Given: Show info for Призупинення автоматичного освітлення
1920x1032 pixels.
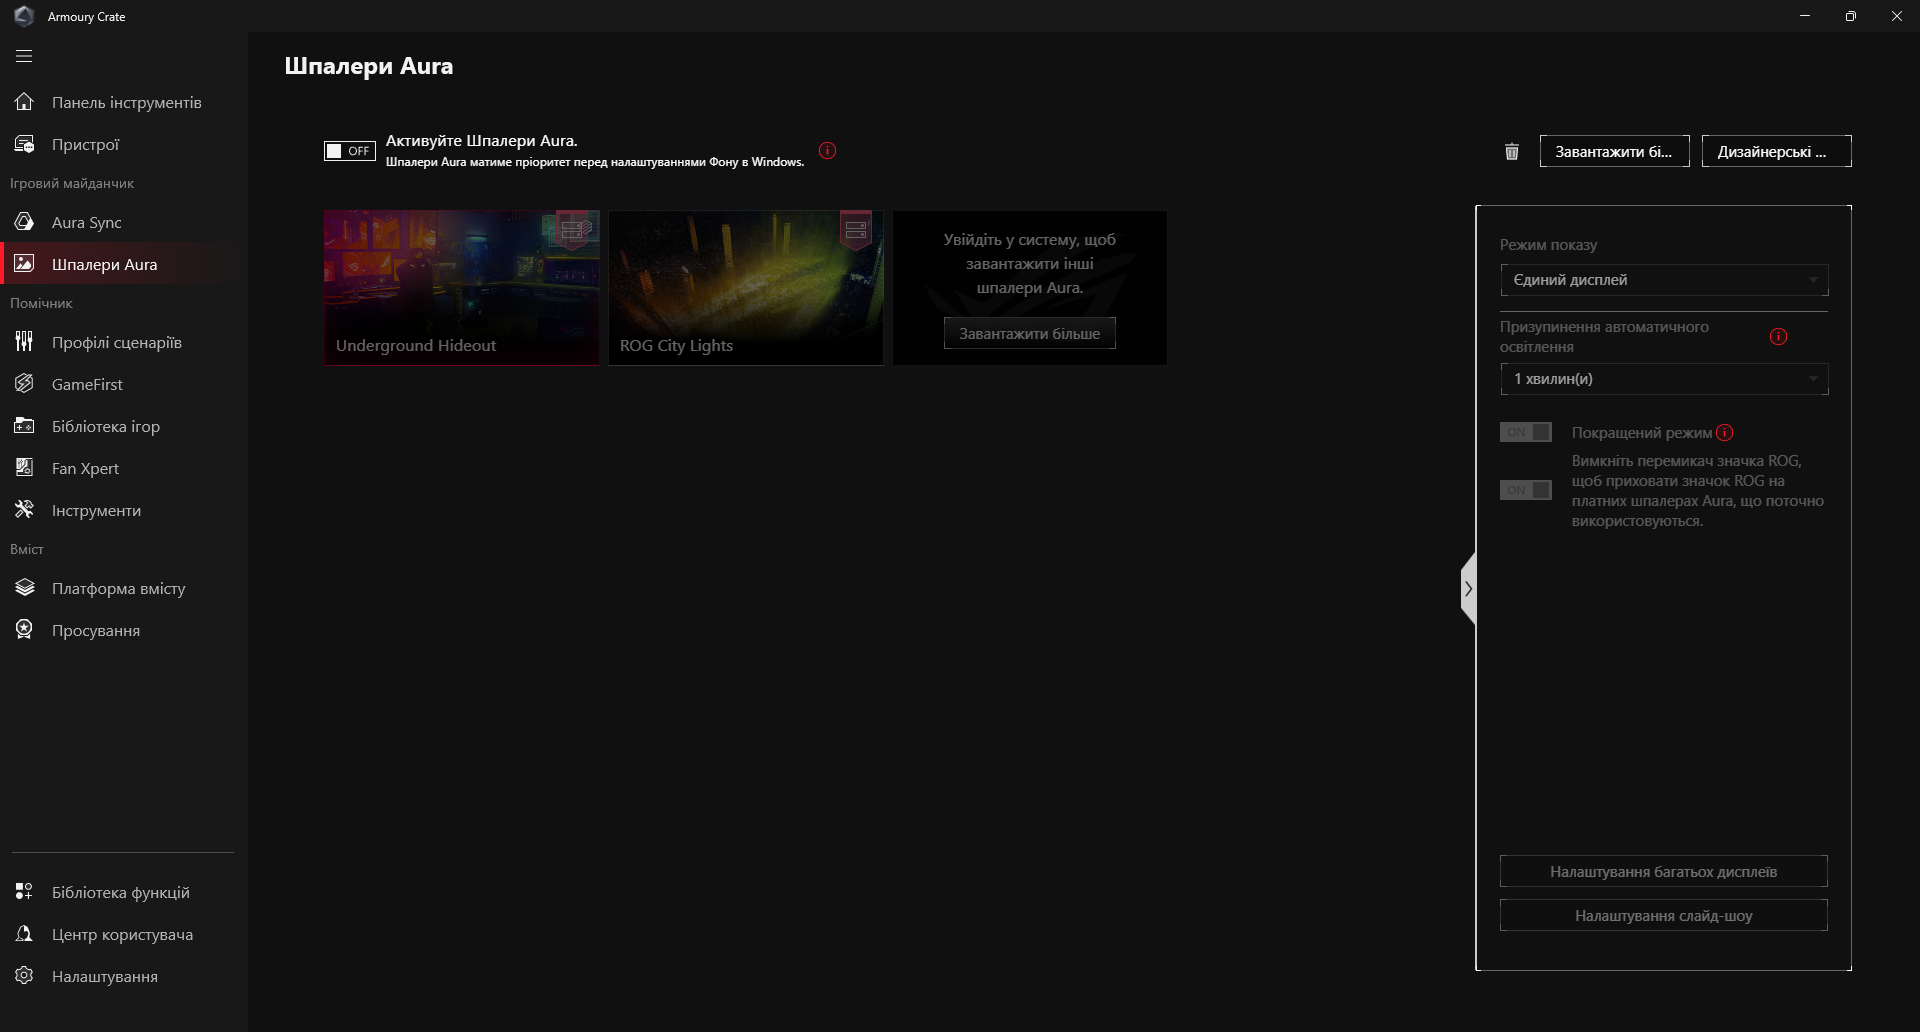Looking at the screenshot, I should (1778, 337).
